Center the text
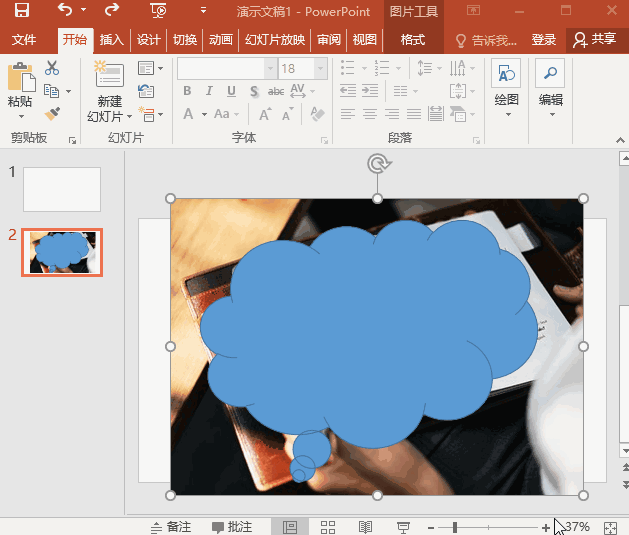This screenshot has width=629, height=535. pos(370,114)
